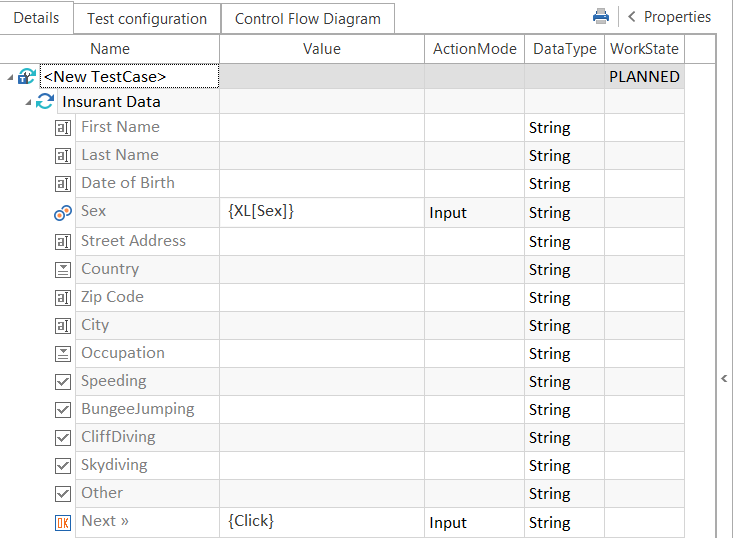The image size is (735, 538).
Task: Click the Next button step icon
Action: click(x=62, y=521)
